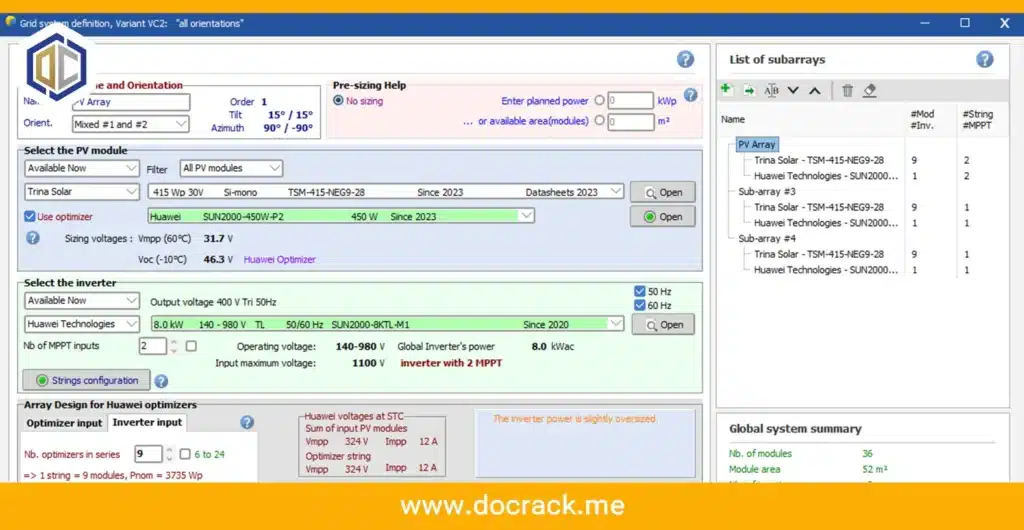This screenshot has height=530, width=1024.
Task: Open help for List of subarrays
Action: point(984,59)
